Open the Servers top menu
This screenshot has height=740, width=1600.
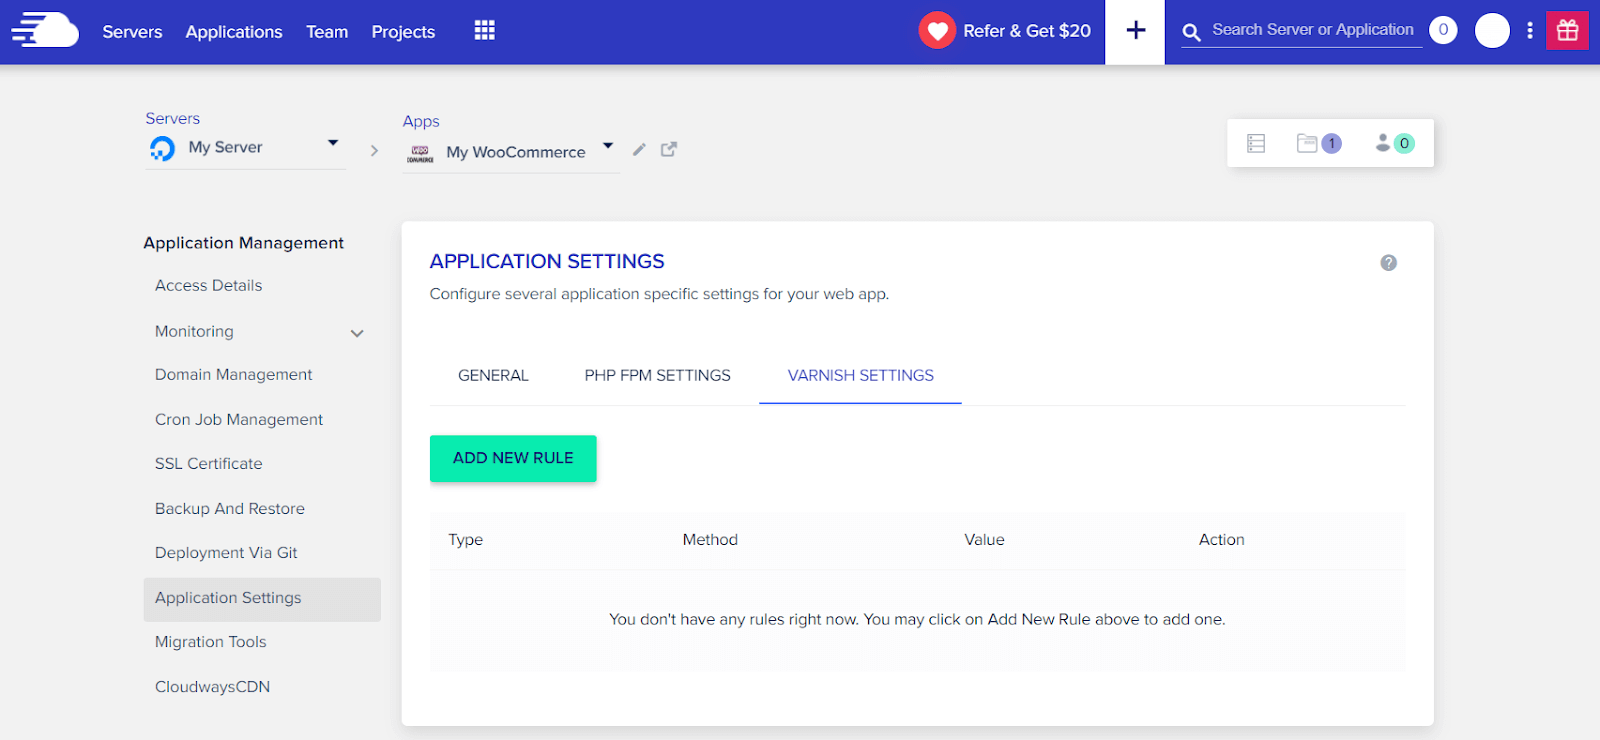point(132,32)
